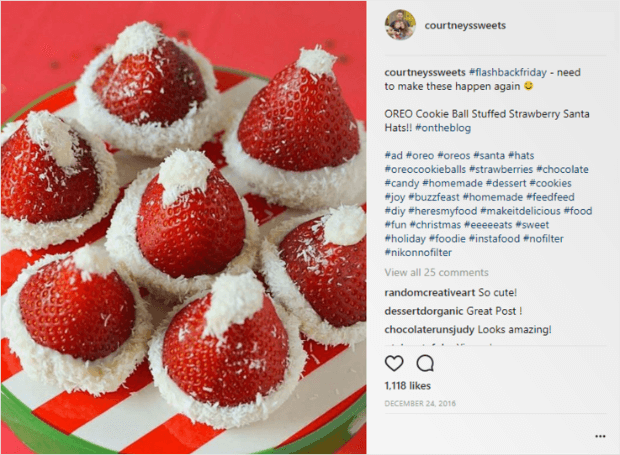Open the #instafood hashtag

coord(494,238)
